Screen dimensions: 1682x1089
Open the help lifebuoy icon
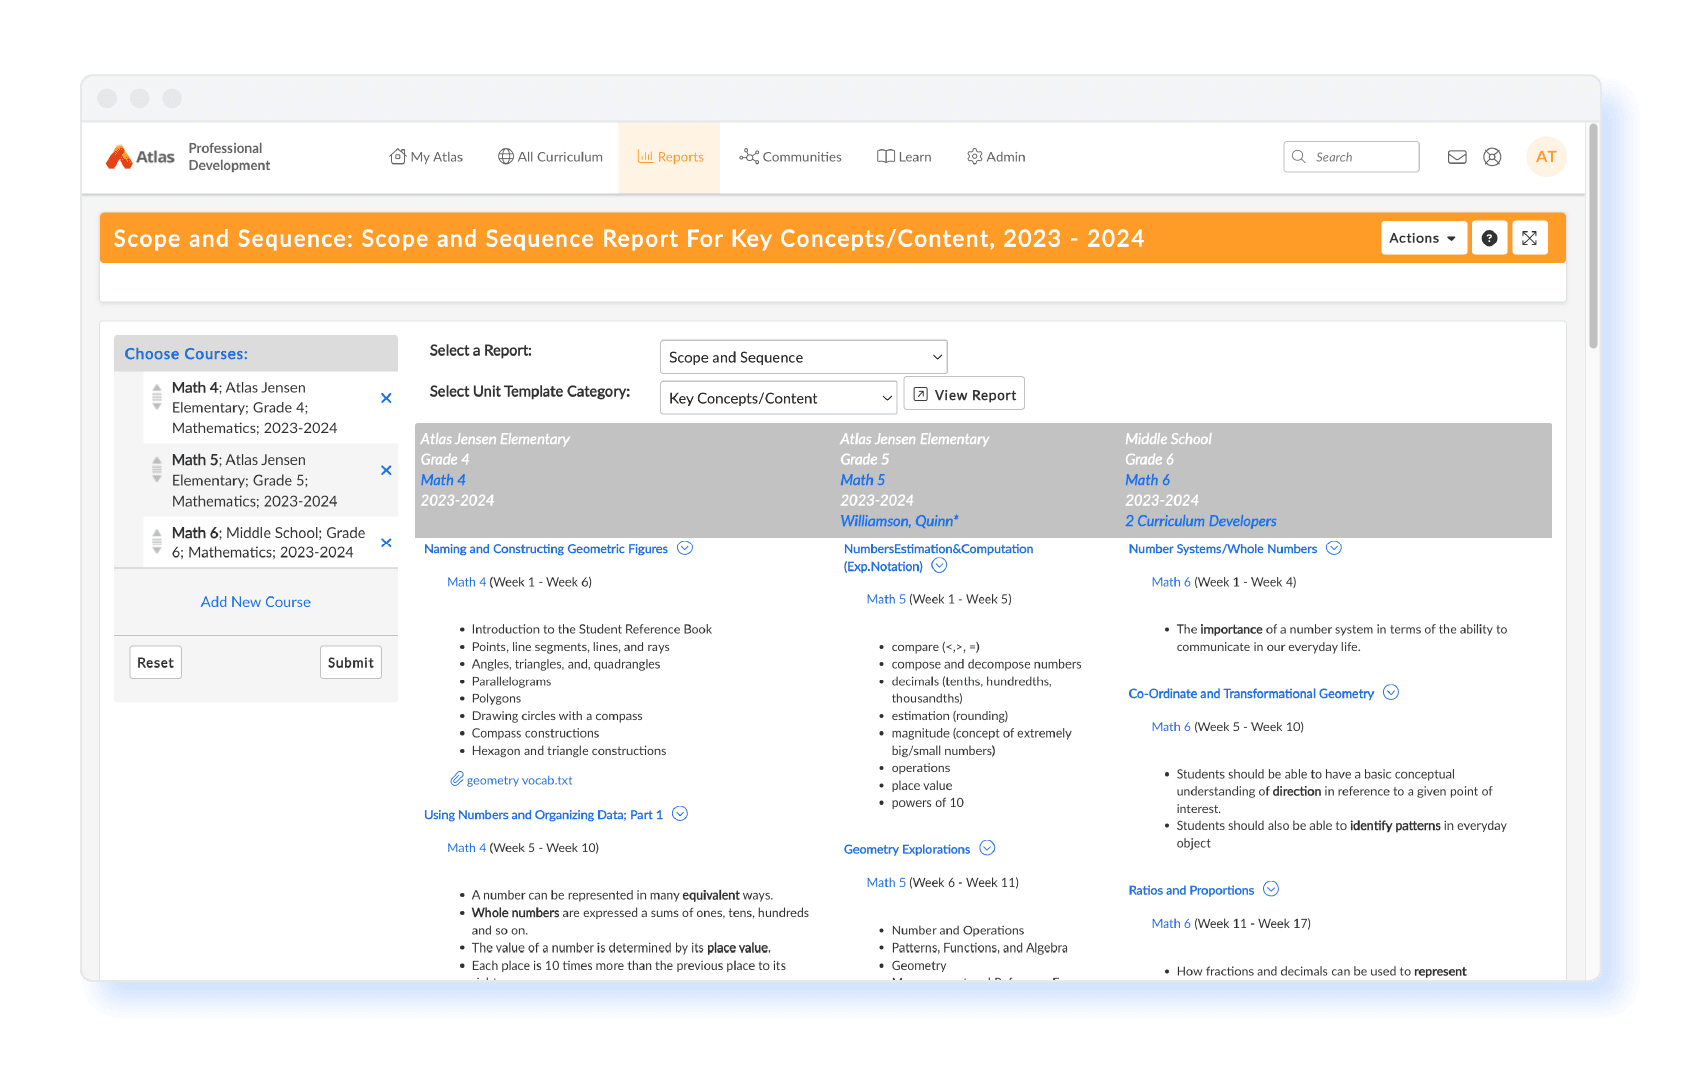click(x=1492, y=157)
